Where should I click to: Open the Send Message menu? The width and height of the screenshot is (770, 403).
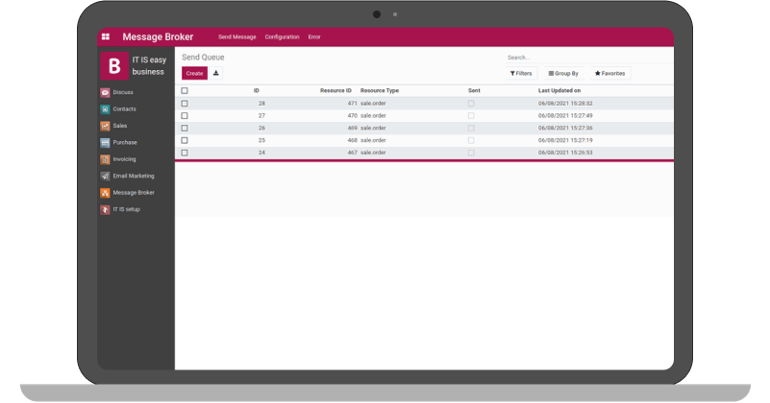(237, 37)
